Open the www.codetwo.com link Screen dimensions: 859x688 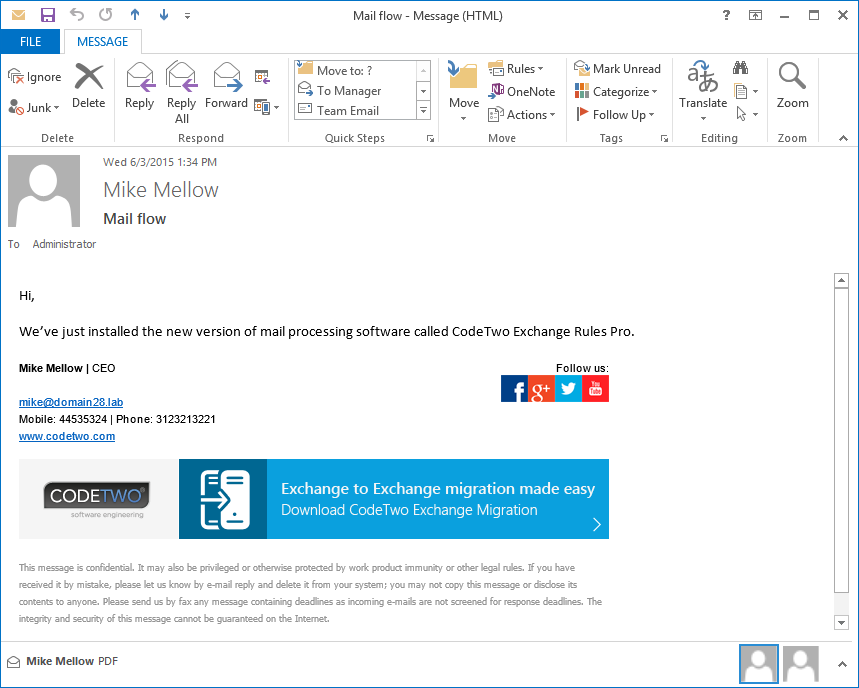(x=67, y=437)
